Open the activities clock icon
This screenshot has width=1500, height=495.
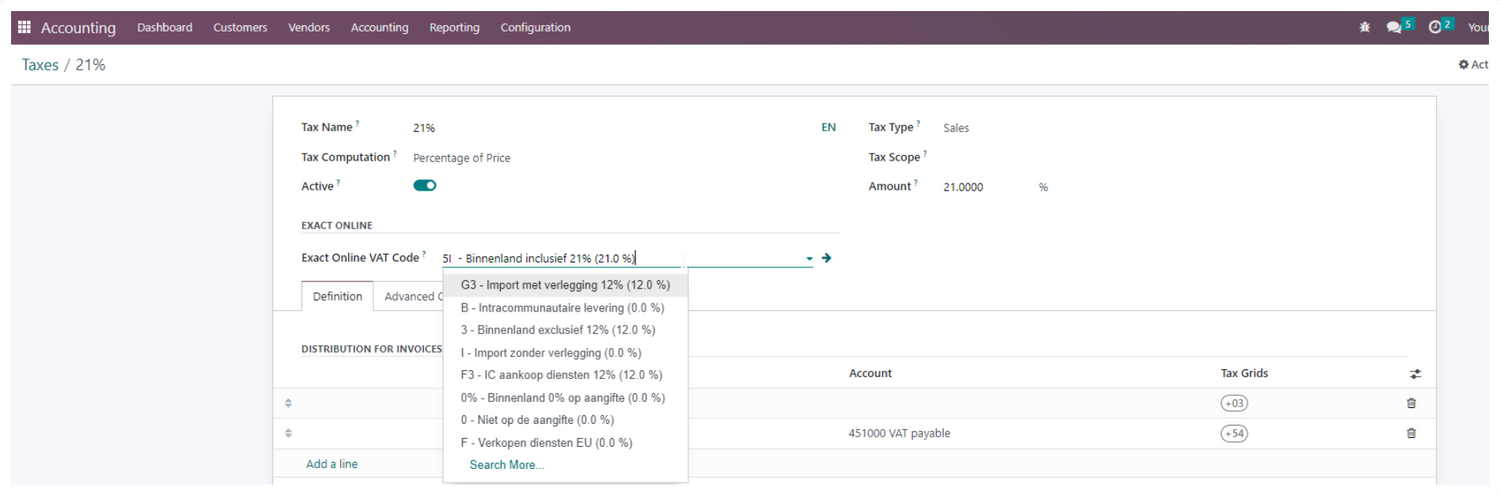coord(1435,28)
